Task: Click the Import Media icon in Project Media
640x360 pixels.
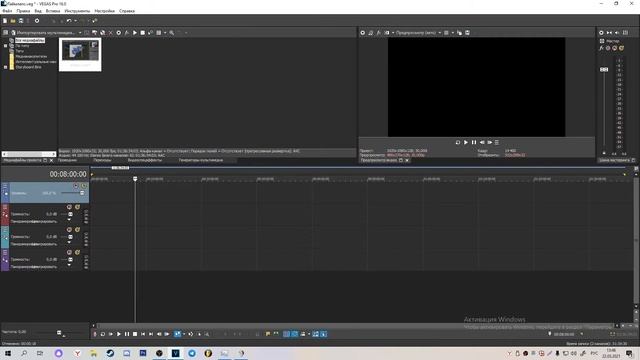Action: [13, 33]
